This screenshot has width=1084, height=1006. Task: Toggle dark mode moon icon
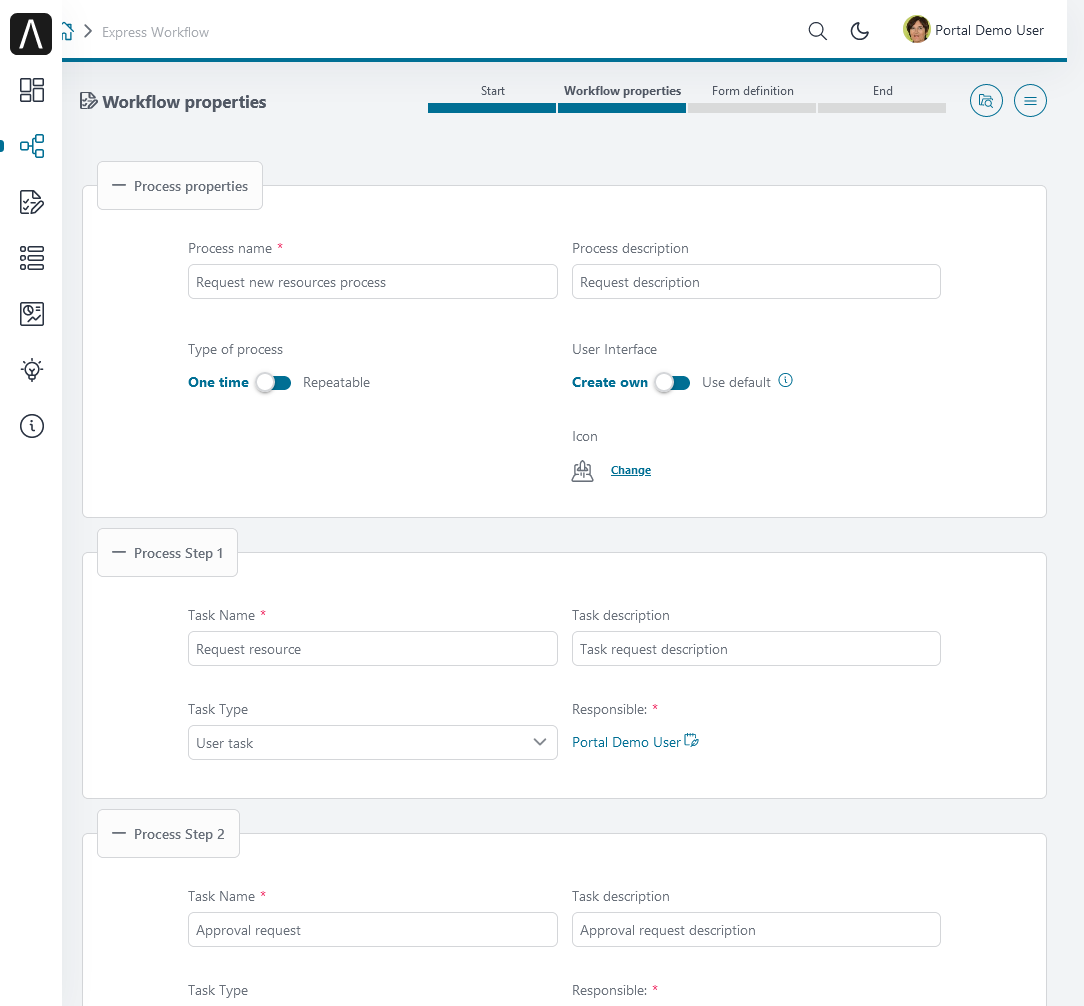pyautogui.click(x=859, y=31)
